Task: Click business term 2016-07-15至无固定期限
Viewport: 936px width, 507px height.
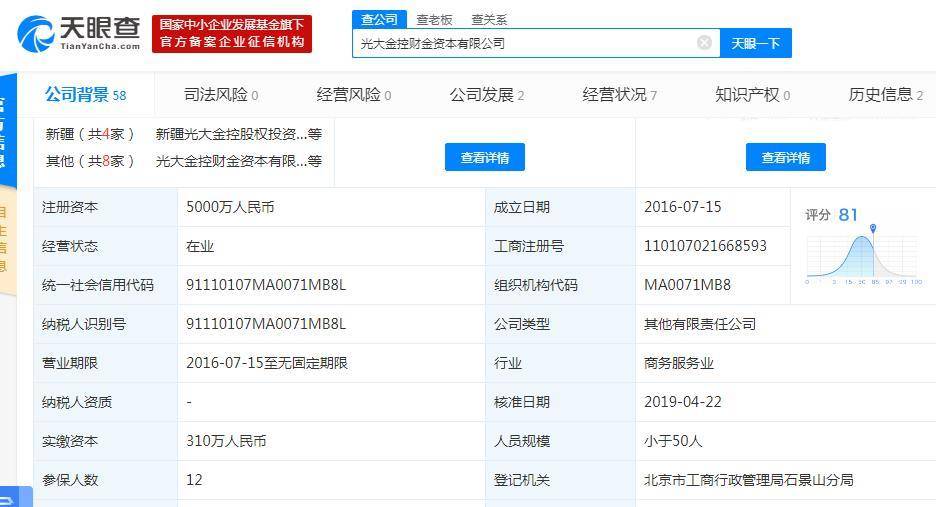Action: click(267, 363)
